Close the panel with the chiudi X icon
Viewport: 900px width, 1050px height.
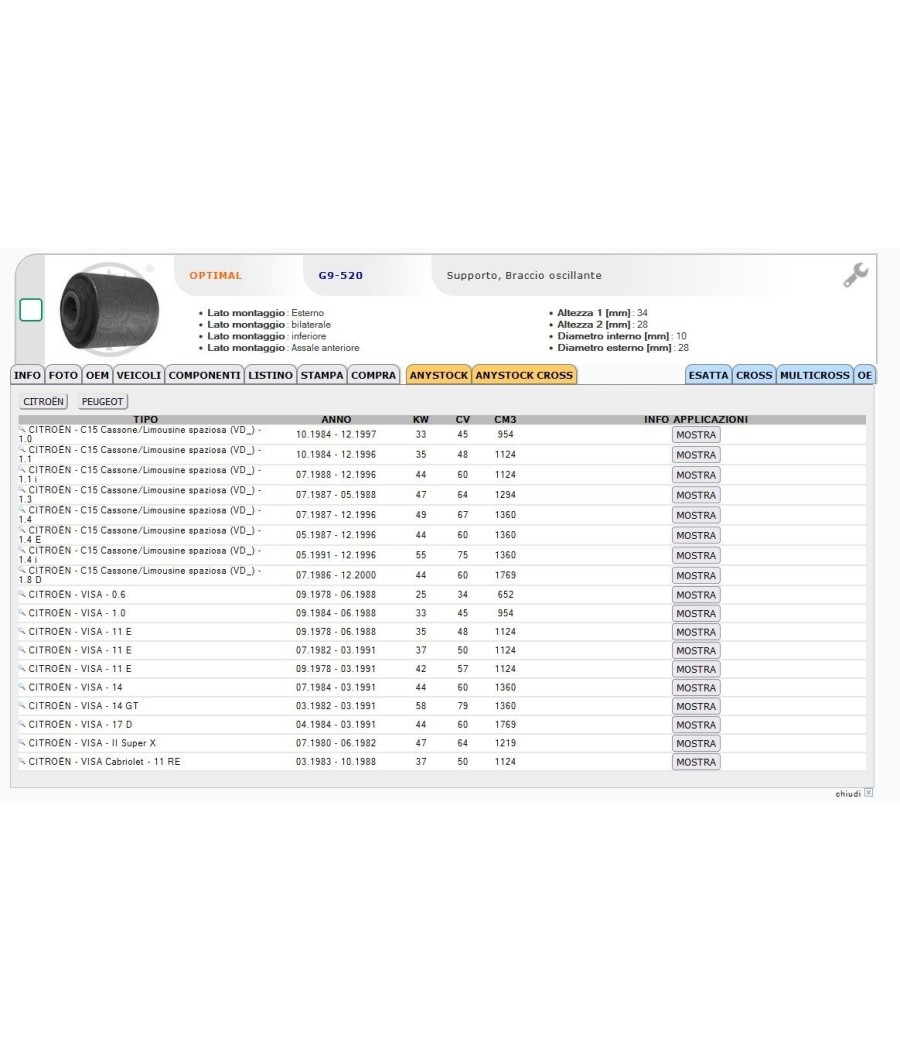pos(869,793)
